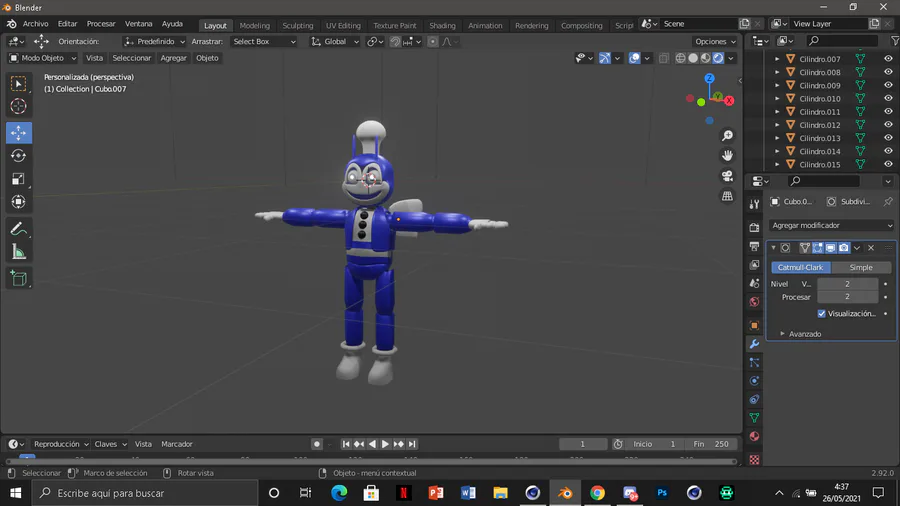Switch to wireframe viewport shading
The width and height of the screenshot is (900, 506).
pyautogui.click(x=680, y=58)
